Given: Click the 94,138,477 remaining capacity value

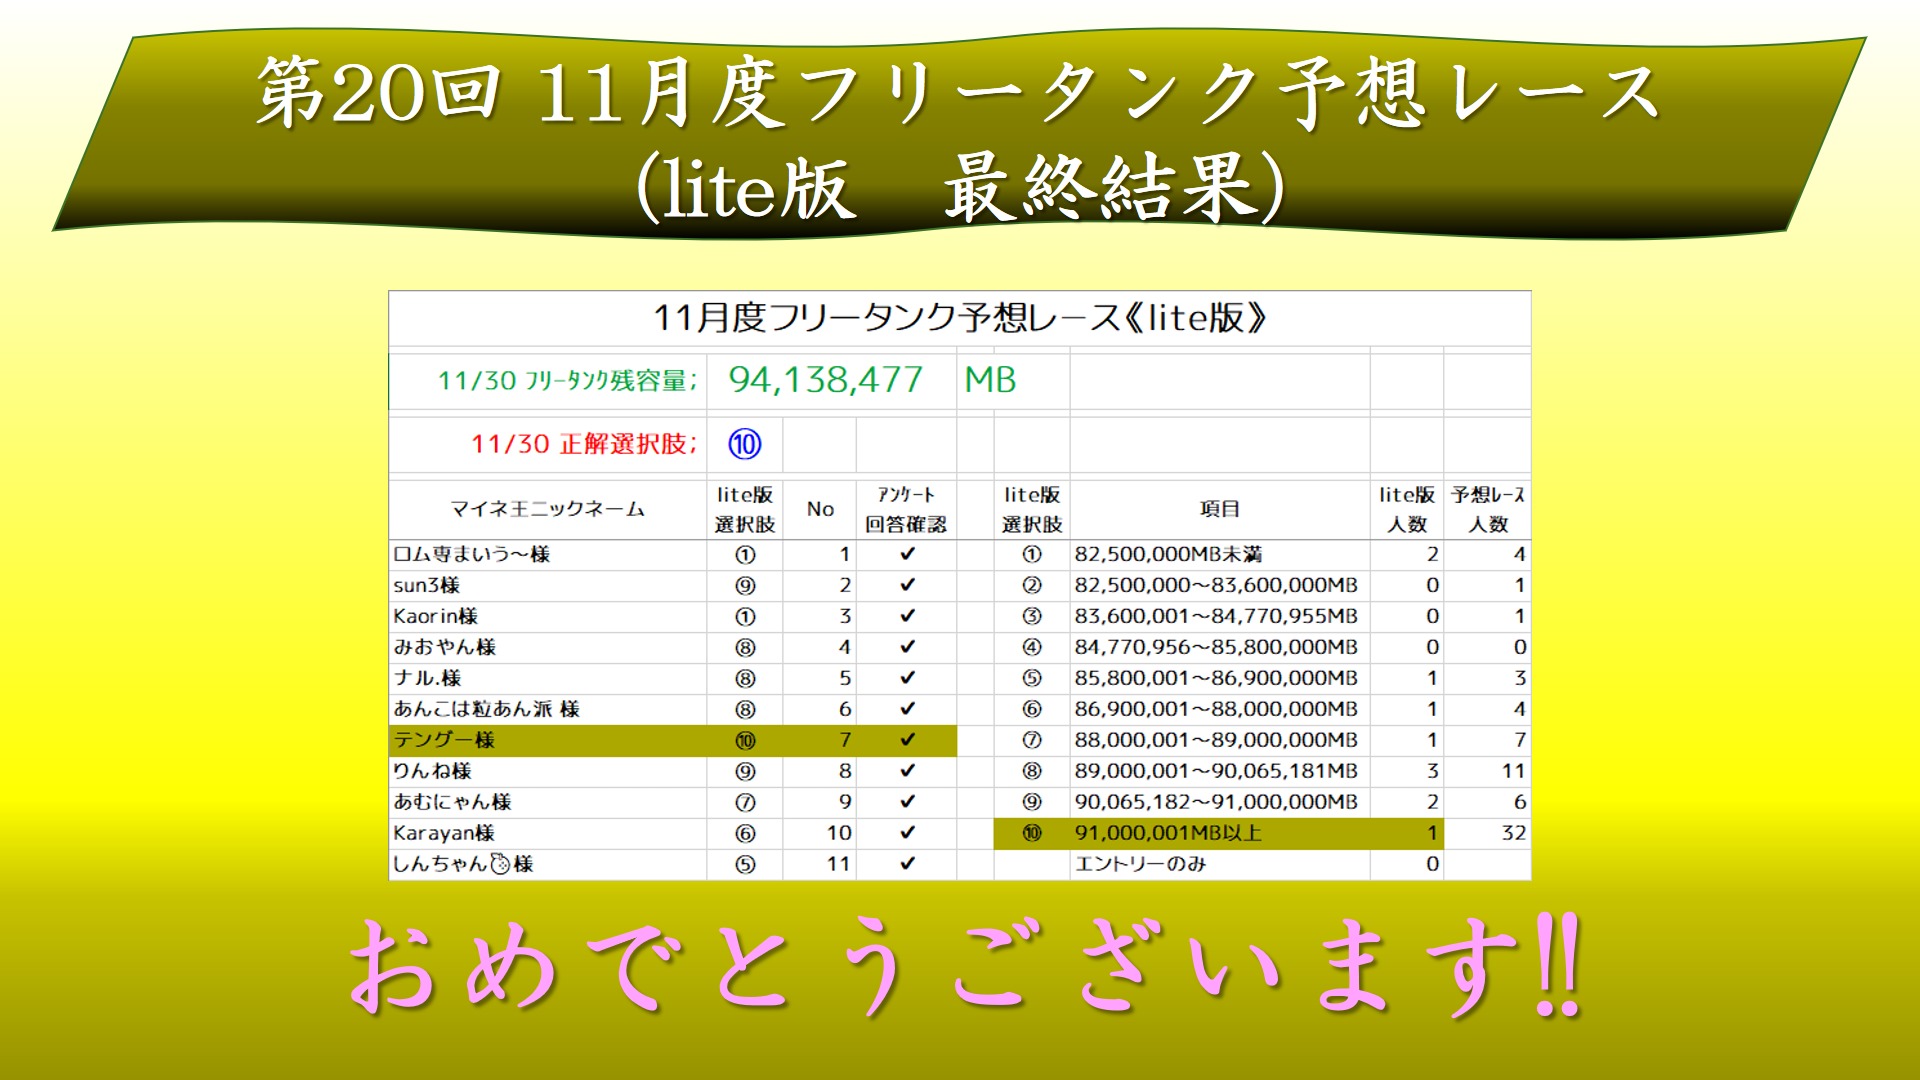Looking at the screenshot, I should [x=825, y=381].
